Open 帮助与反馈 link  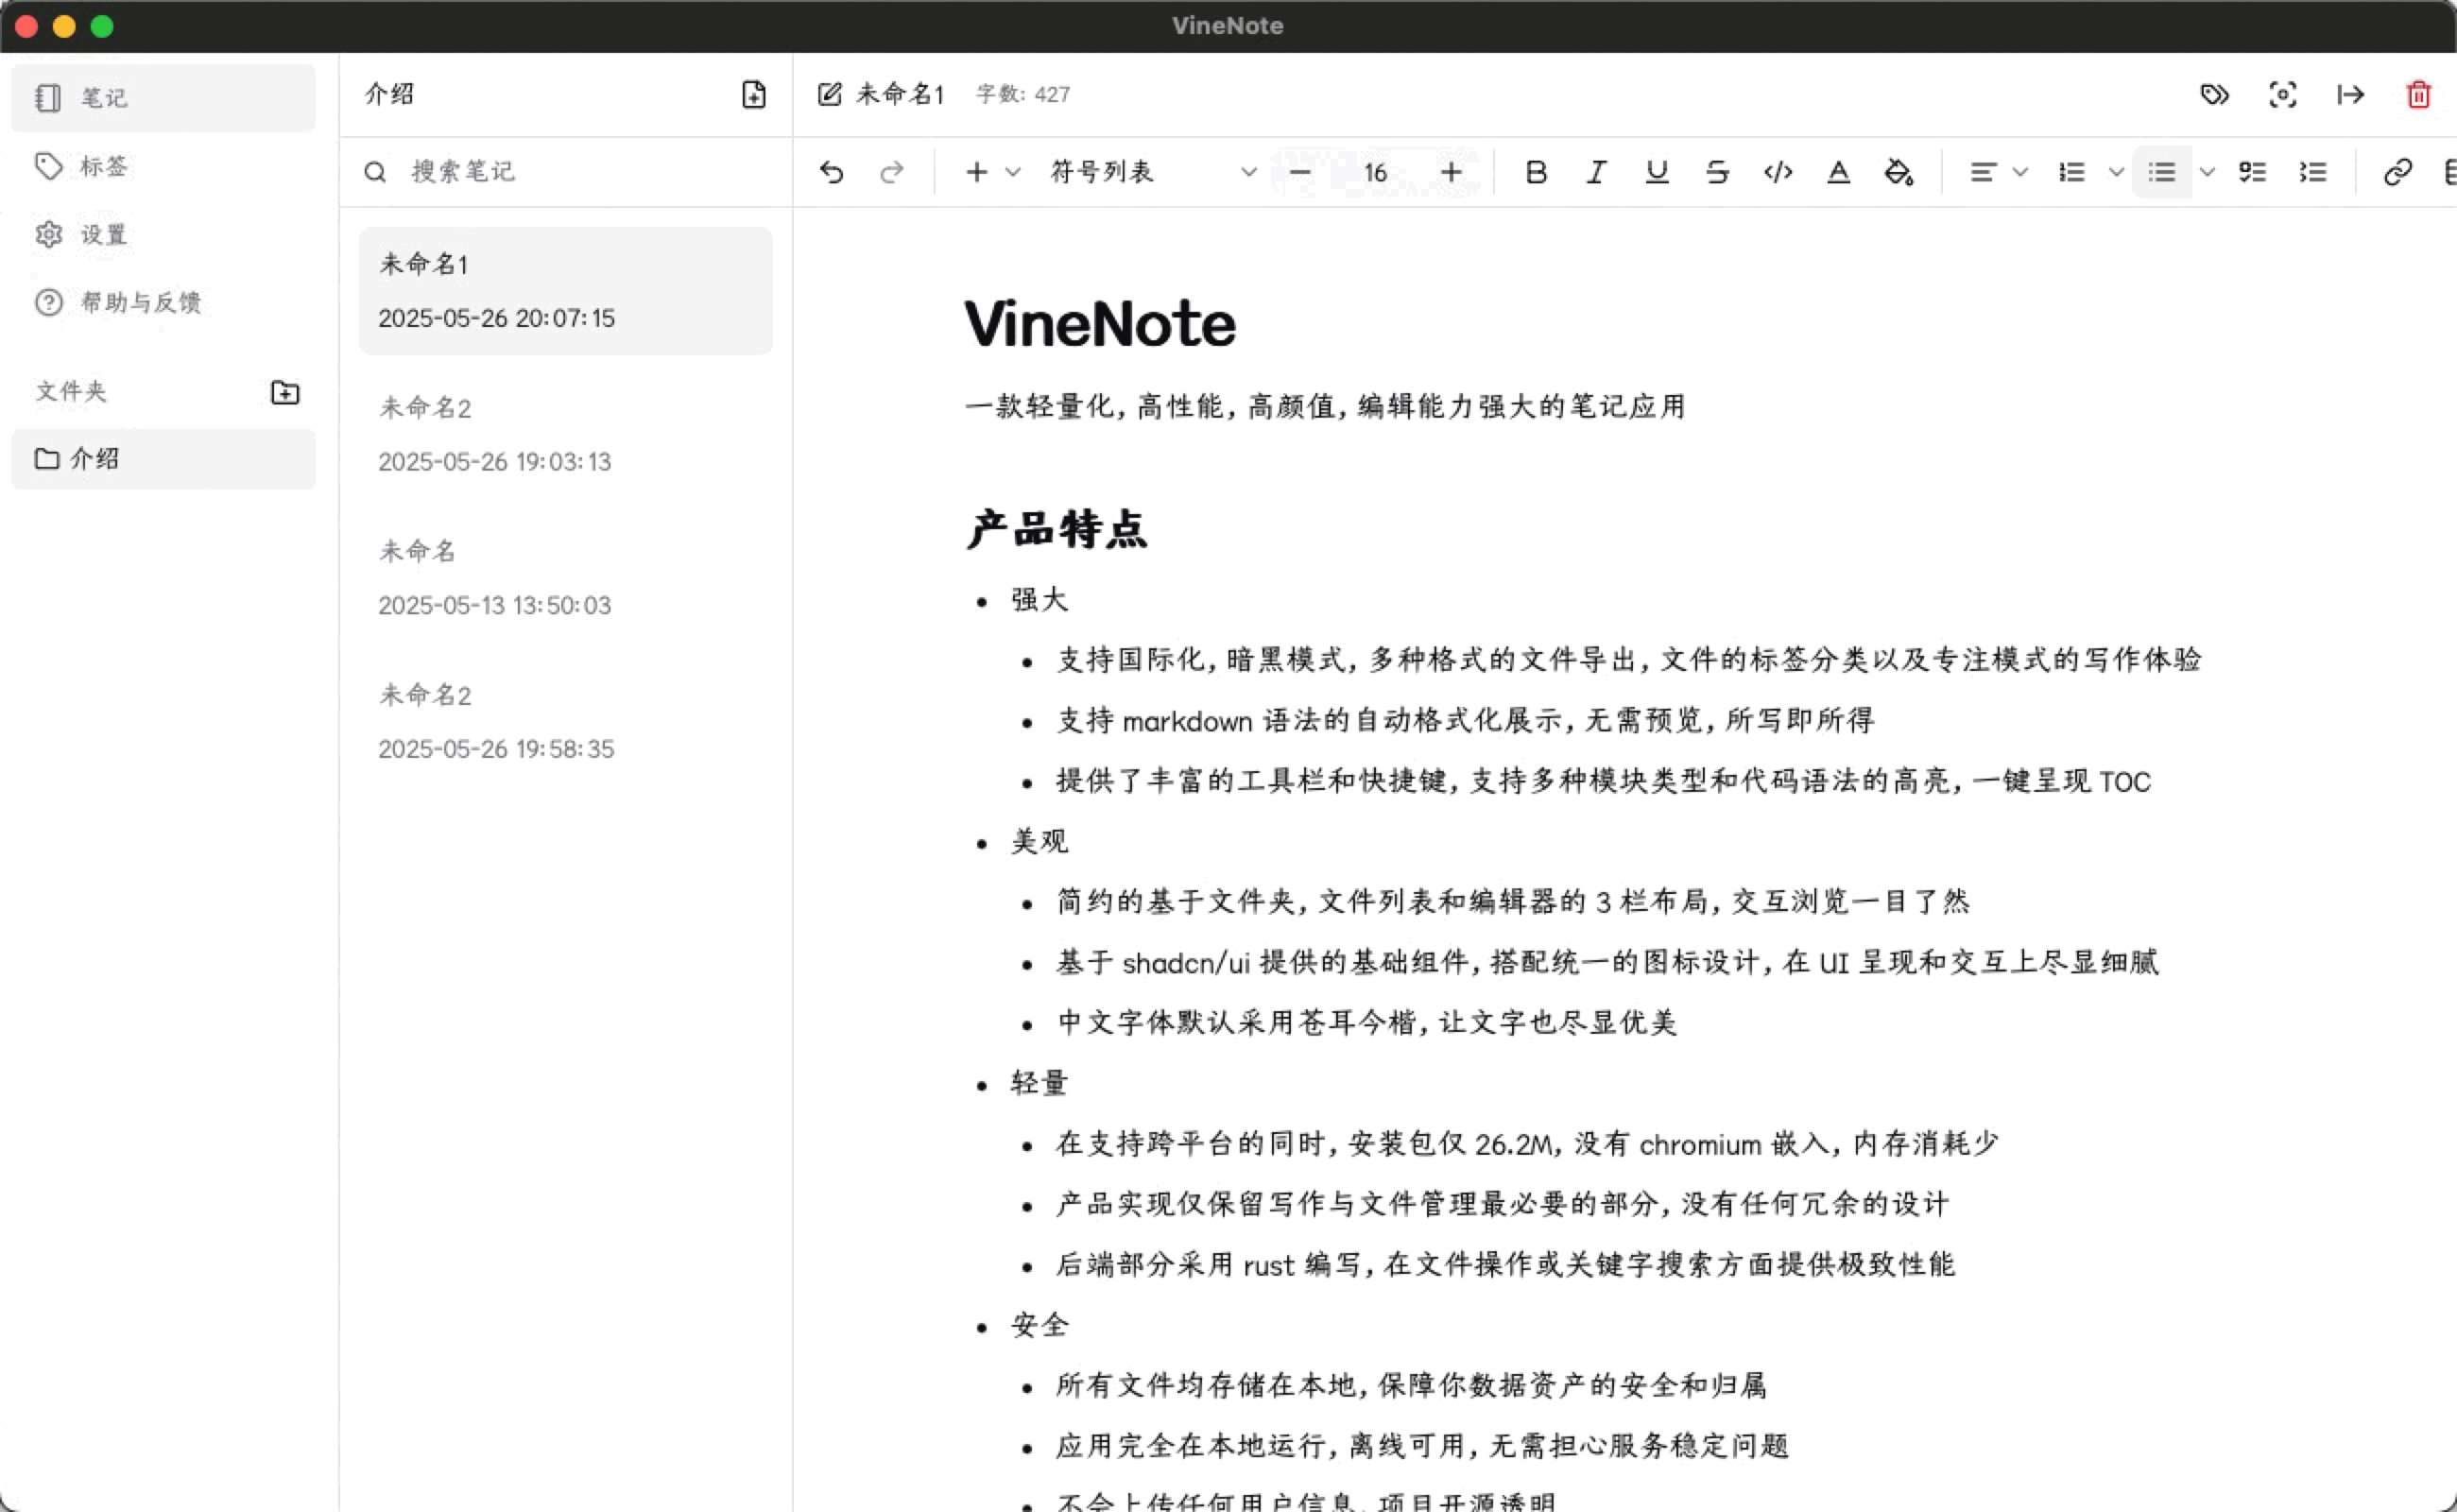140,302
